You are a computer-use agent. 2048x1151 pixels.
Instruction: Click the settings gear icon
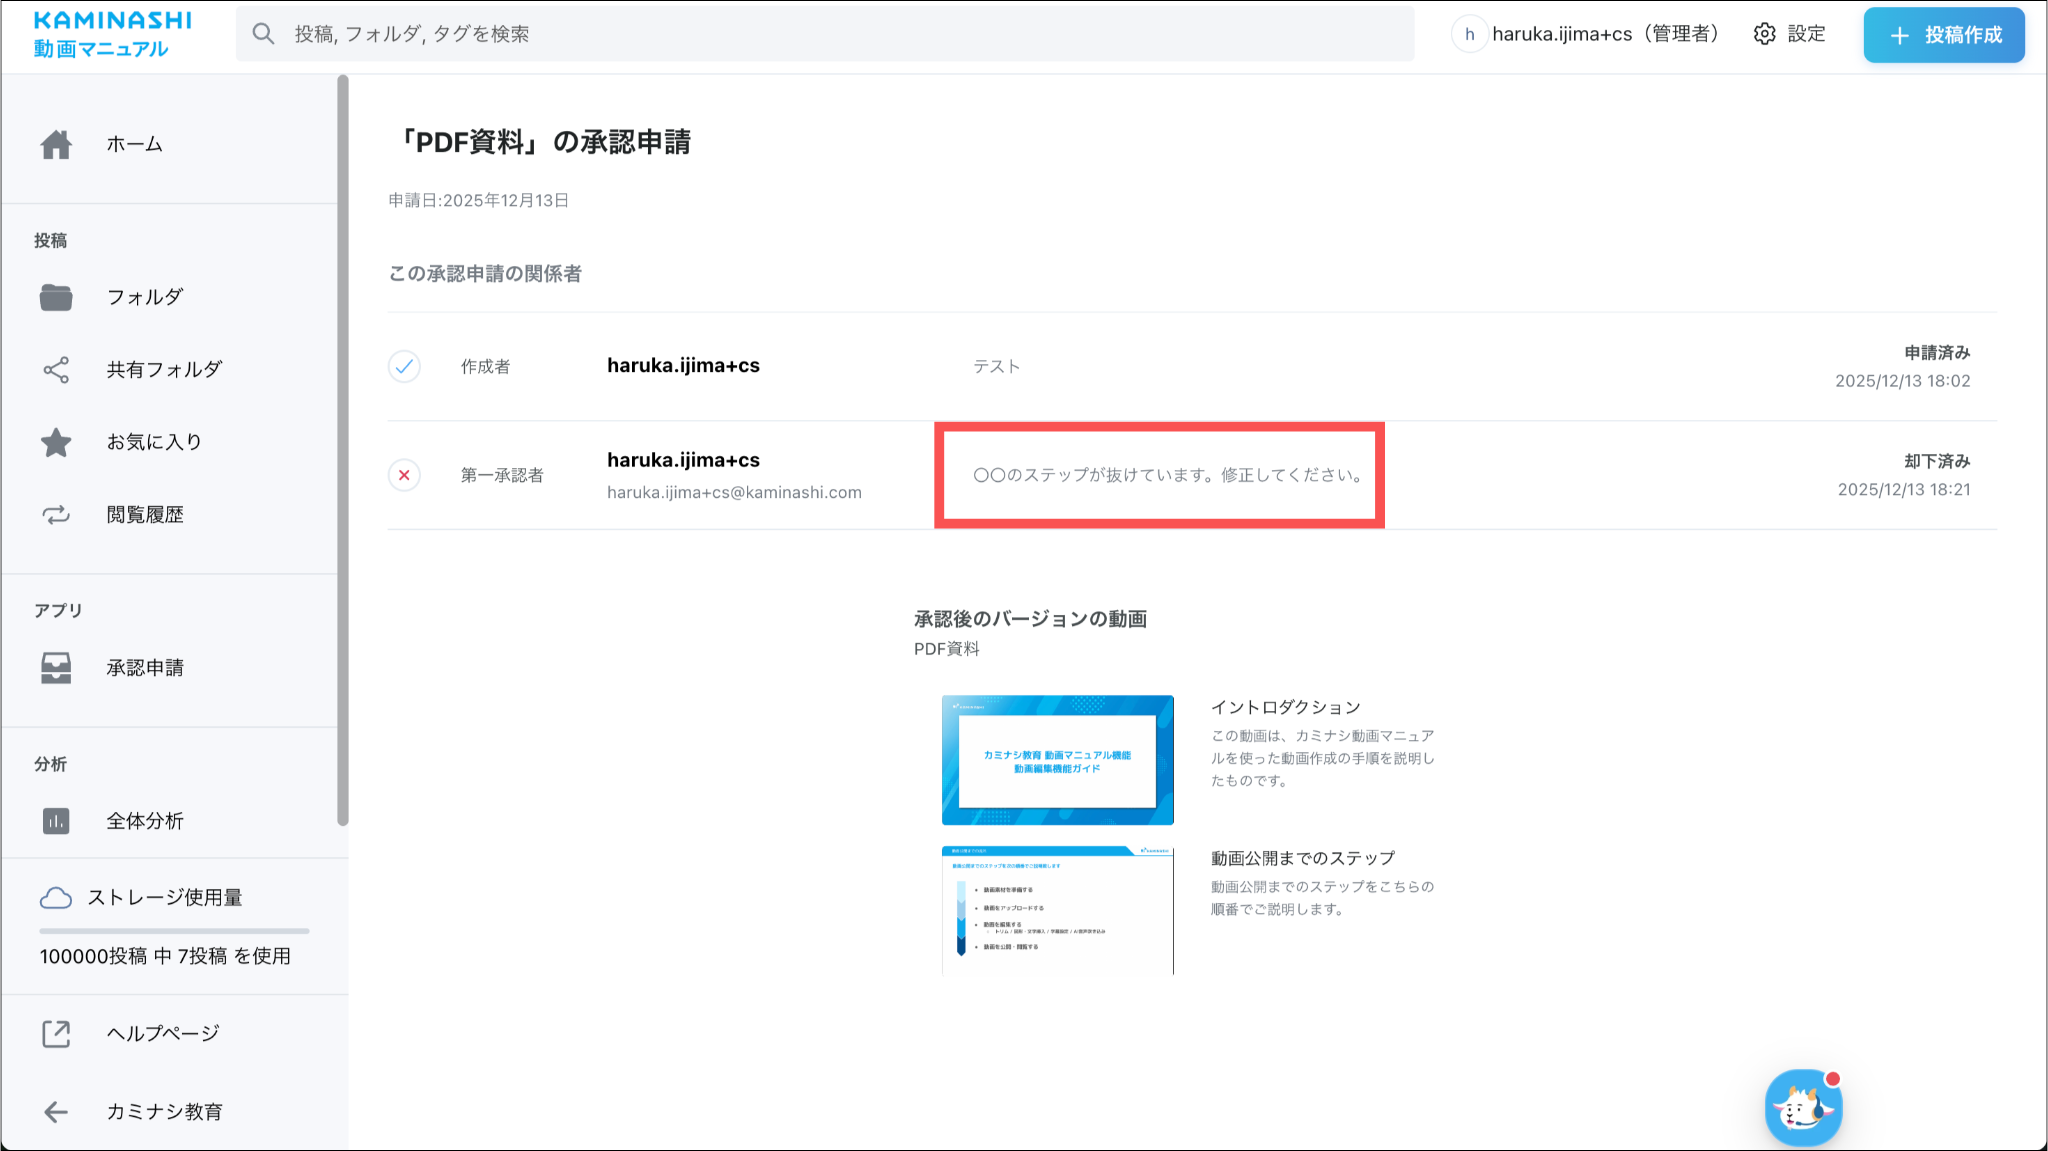(1765, 34)
